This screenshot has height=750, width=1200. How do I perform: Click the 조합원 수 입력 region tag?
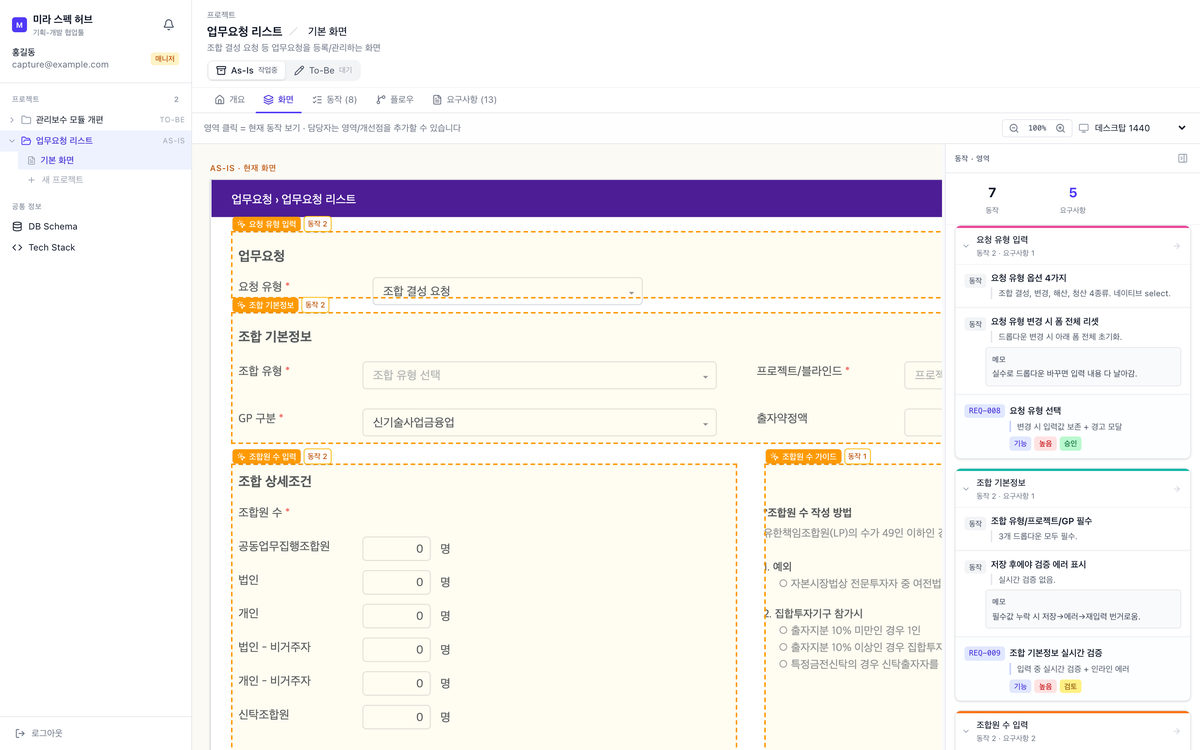coord(266,457)
